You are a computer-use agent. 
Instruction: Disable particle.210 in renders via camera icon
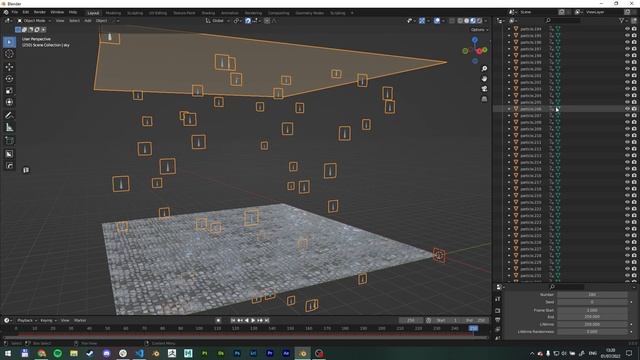[634, 136]
